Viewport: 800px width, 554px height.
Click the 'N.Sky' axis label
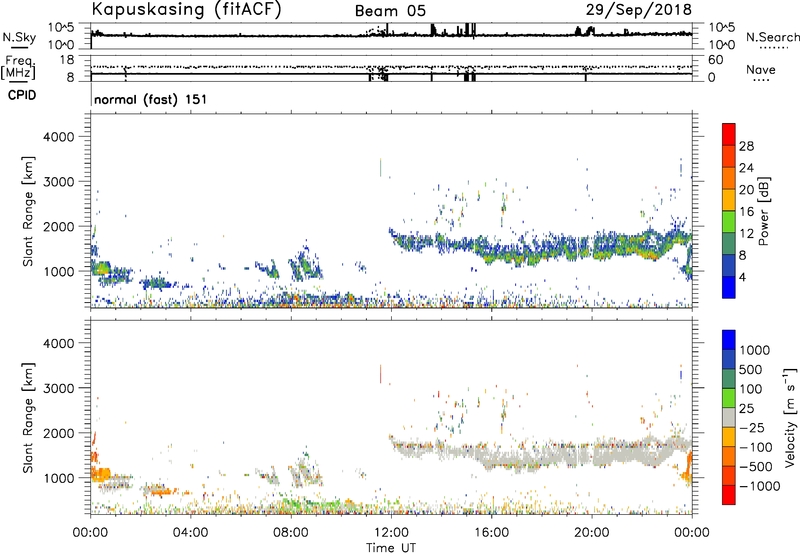click(19, 37)
